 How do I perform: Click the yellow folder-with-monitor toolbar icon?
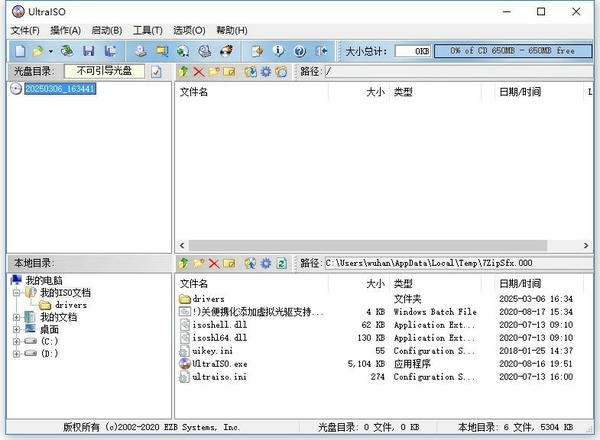pyautogui.click(x=162, y=51)
